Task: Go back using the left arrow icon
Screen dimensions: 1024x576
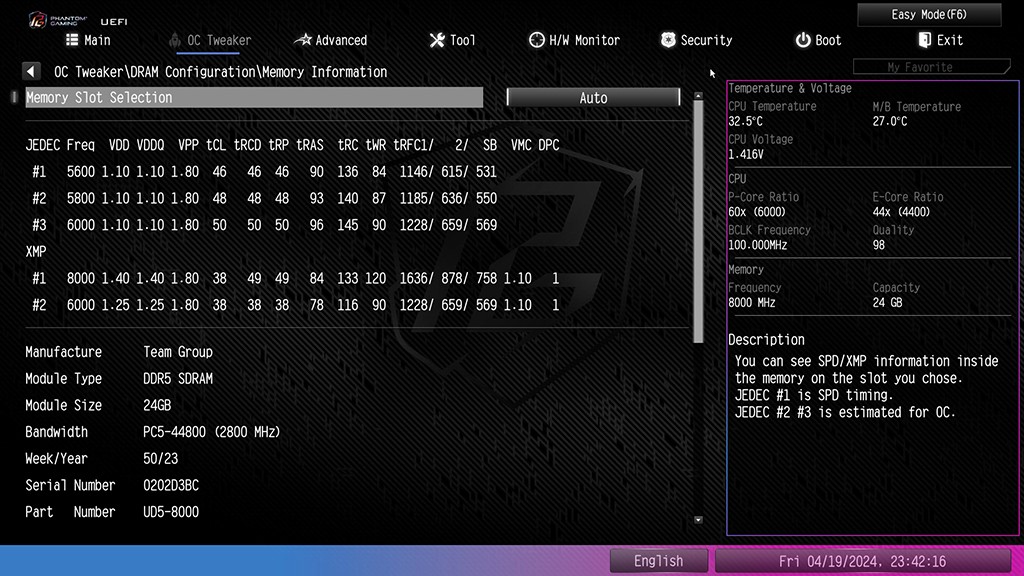Action: (x=31, y=71)
